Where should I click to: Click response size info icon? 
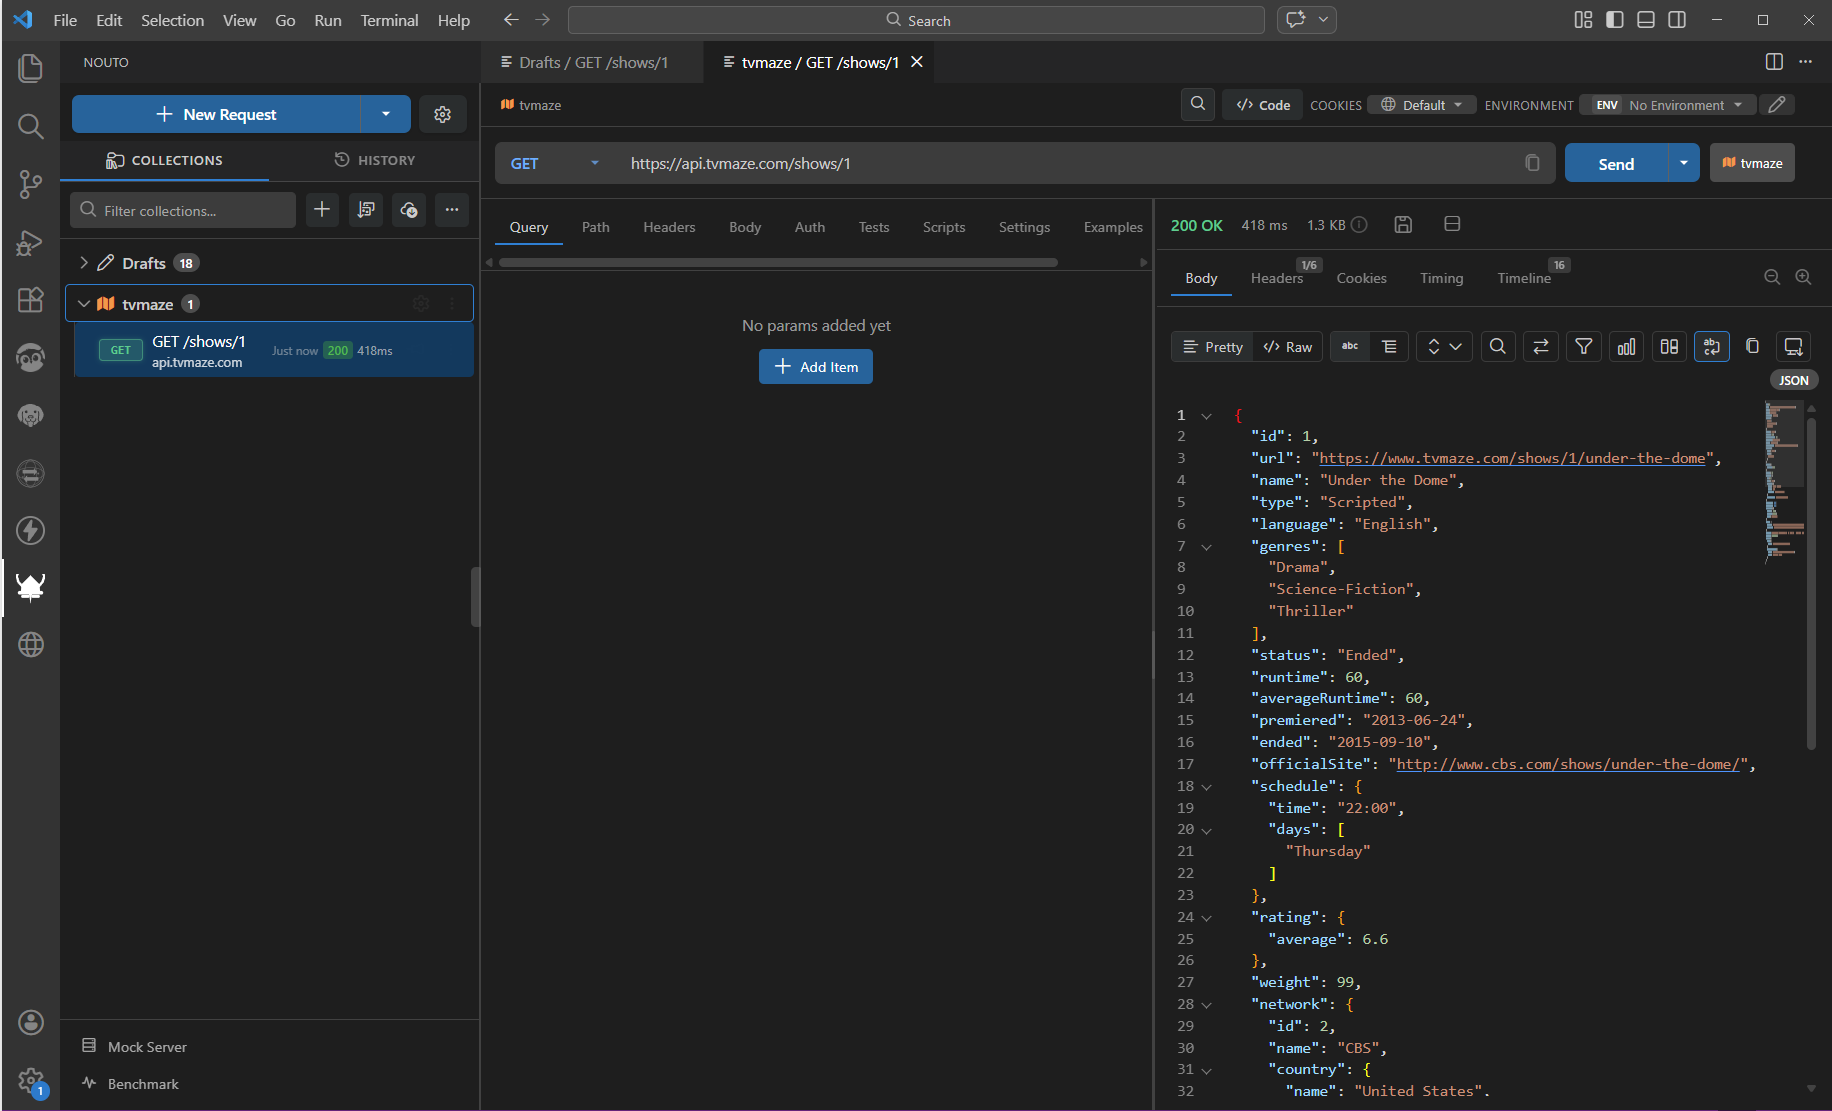[1360, 225]
